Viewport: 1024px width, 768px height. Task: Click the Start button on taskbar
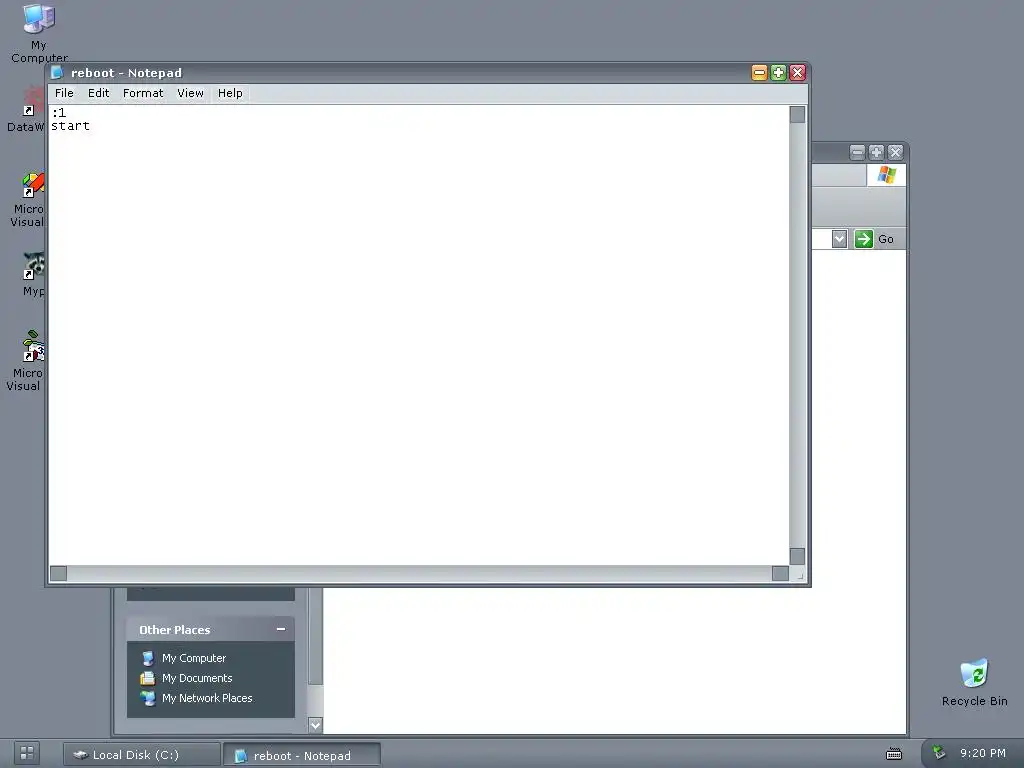click(27, 753)
